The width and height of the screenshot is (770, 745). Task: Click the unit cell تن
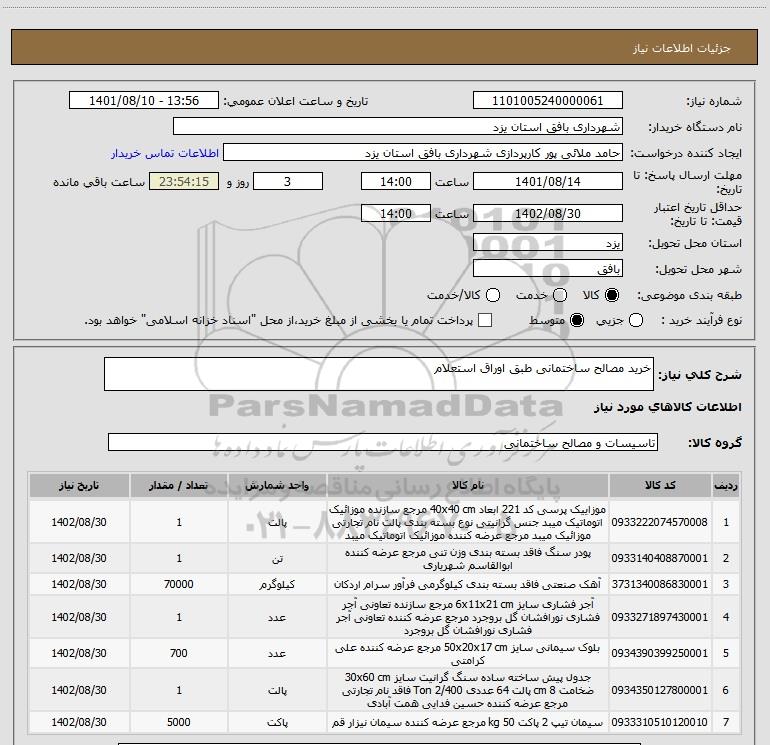[277, 558]
